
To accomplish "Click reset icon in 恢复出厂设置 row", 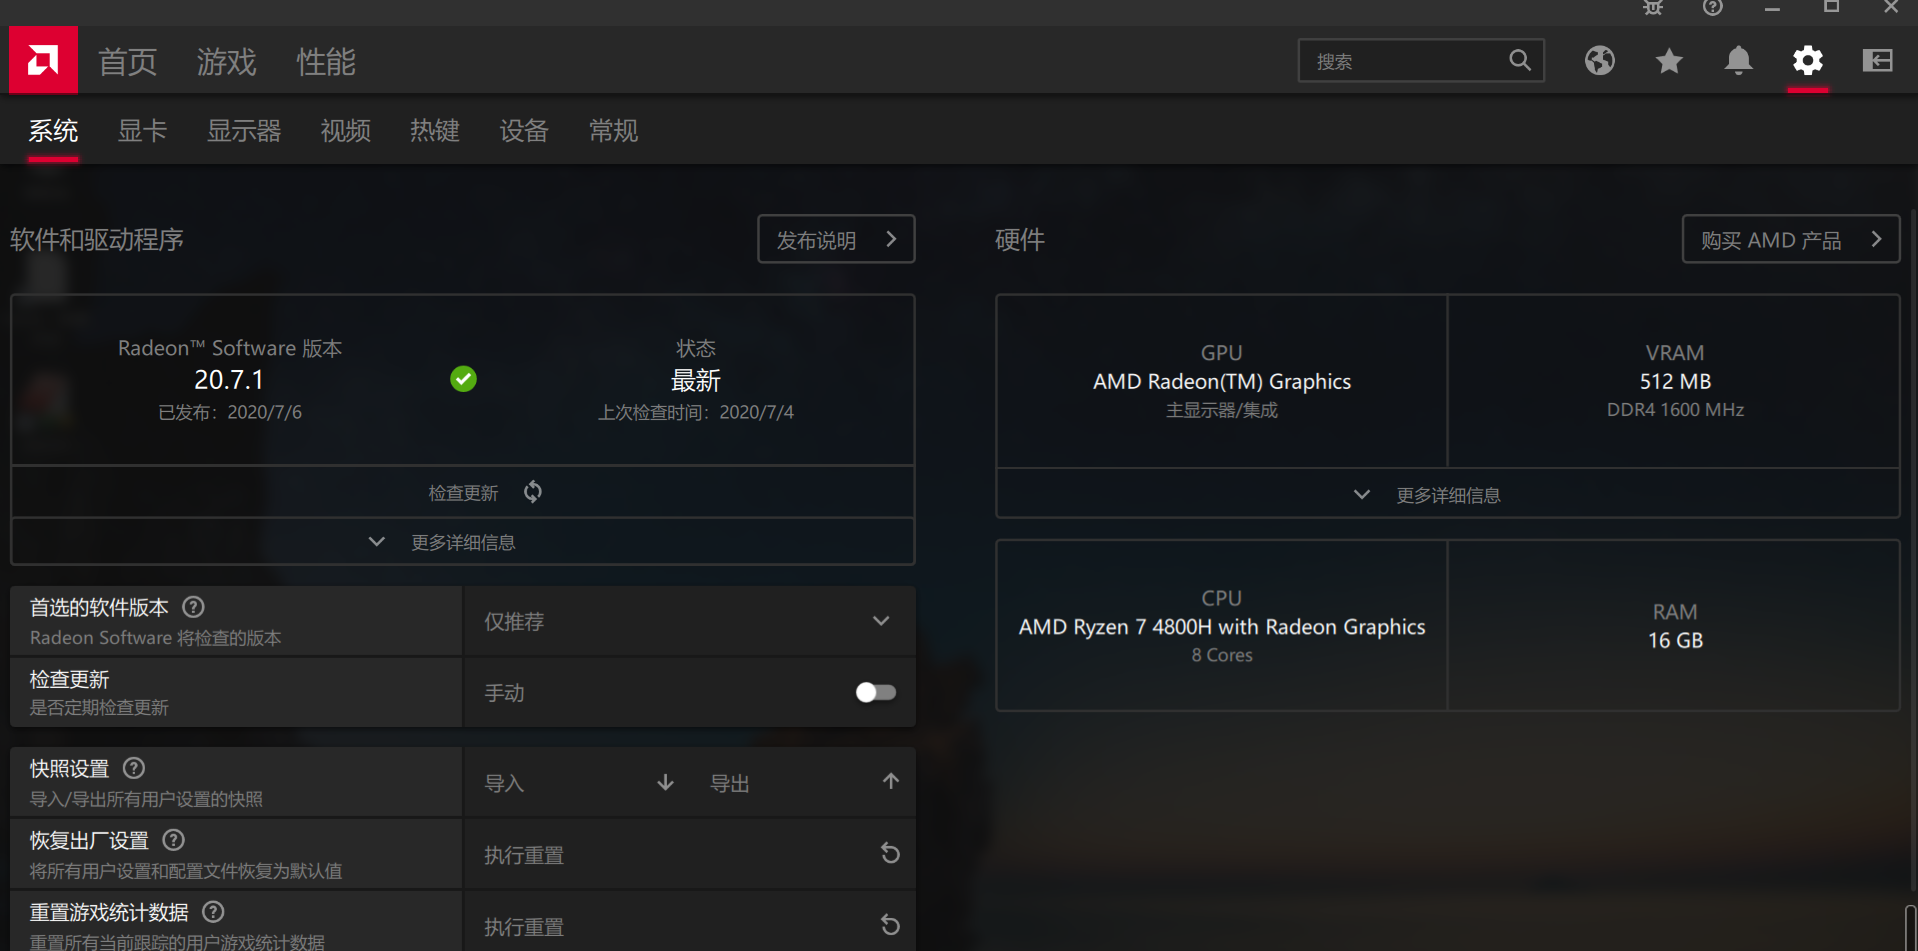I will pyautogui.click(x=890, y=854).
